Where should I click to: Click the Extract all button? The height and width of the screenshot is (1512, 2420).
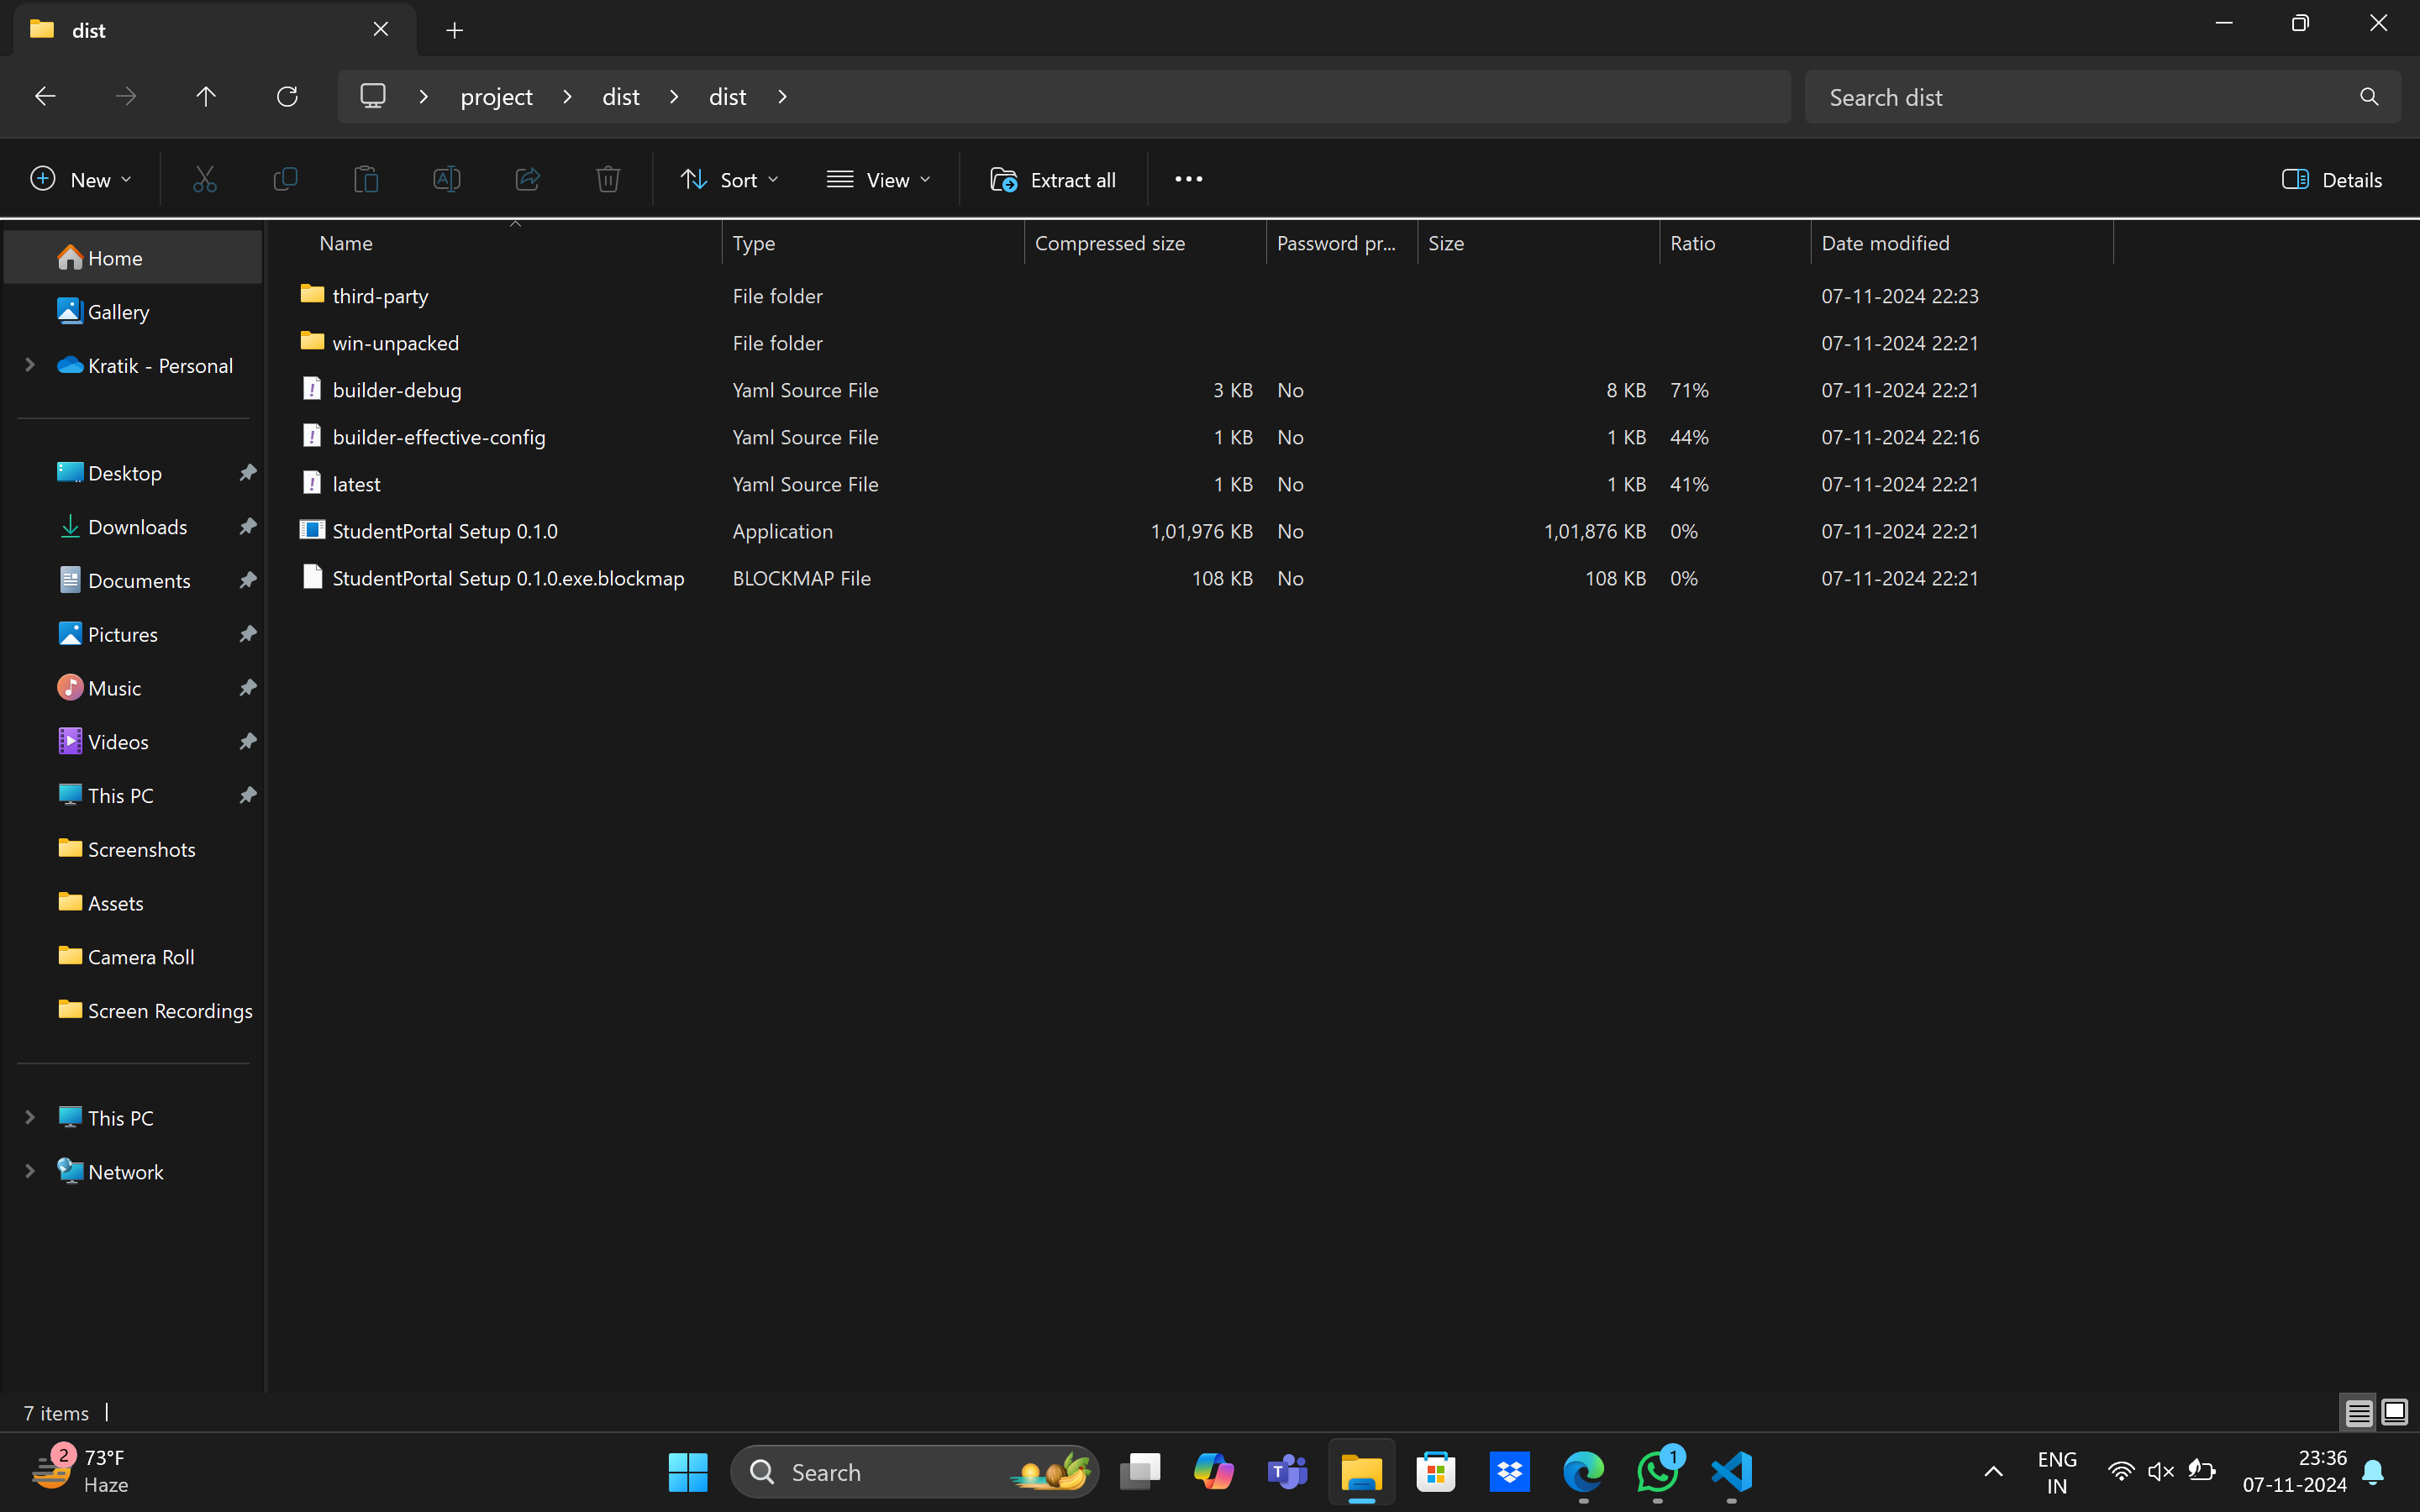pos(1053,180)
